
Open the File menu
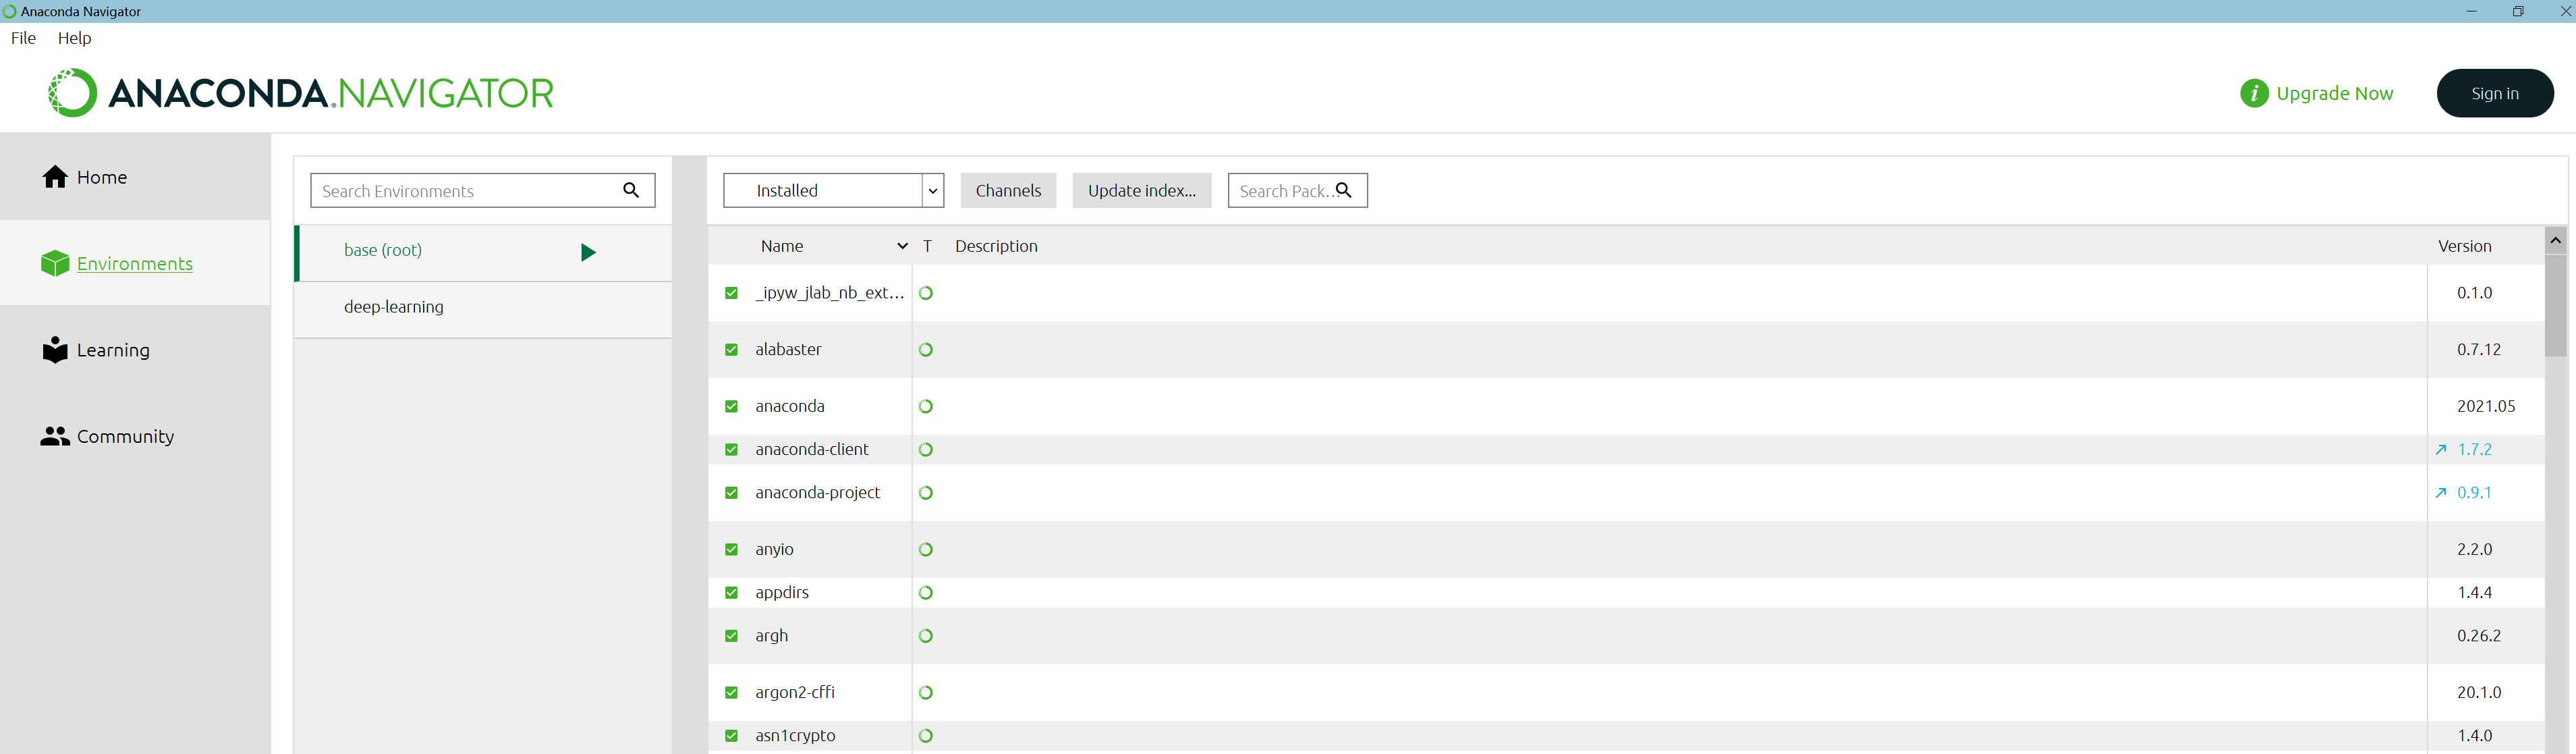point(23,38)
